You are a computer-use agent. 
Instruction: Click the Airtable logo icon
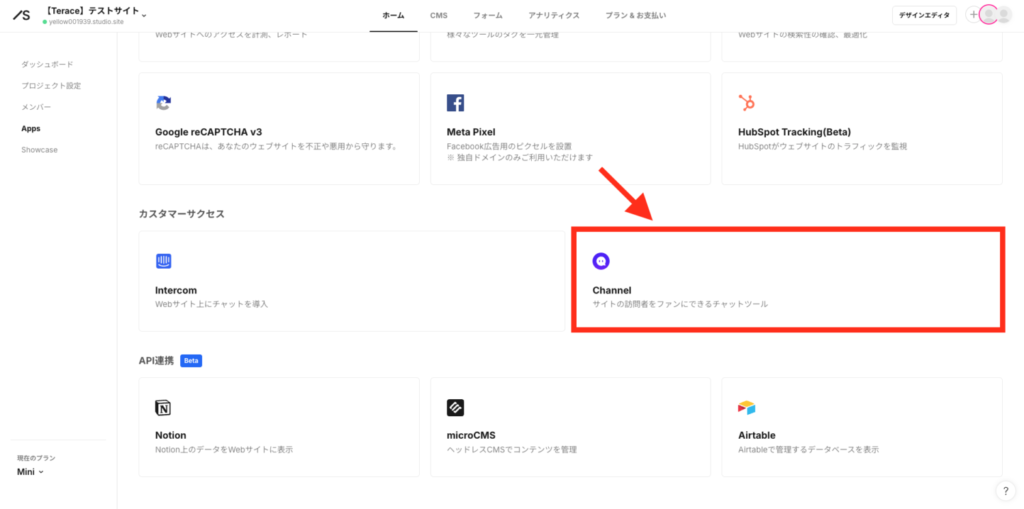pyautogui.click(x=746, y=408)
